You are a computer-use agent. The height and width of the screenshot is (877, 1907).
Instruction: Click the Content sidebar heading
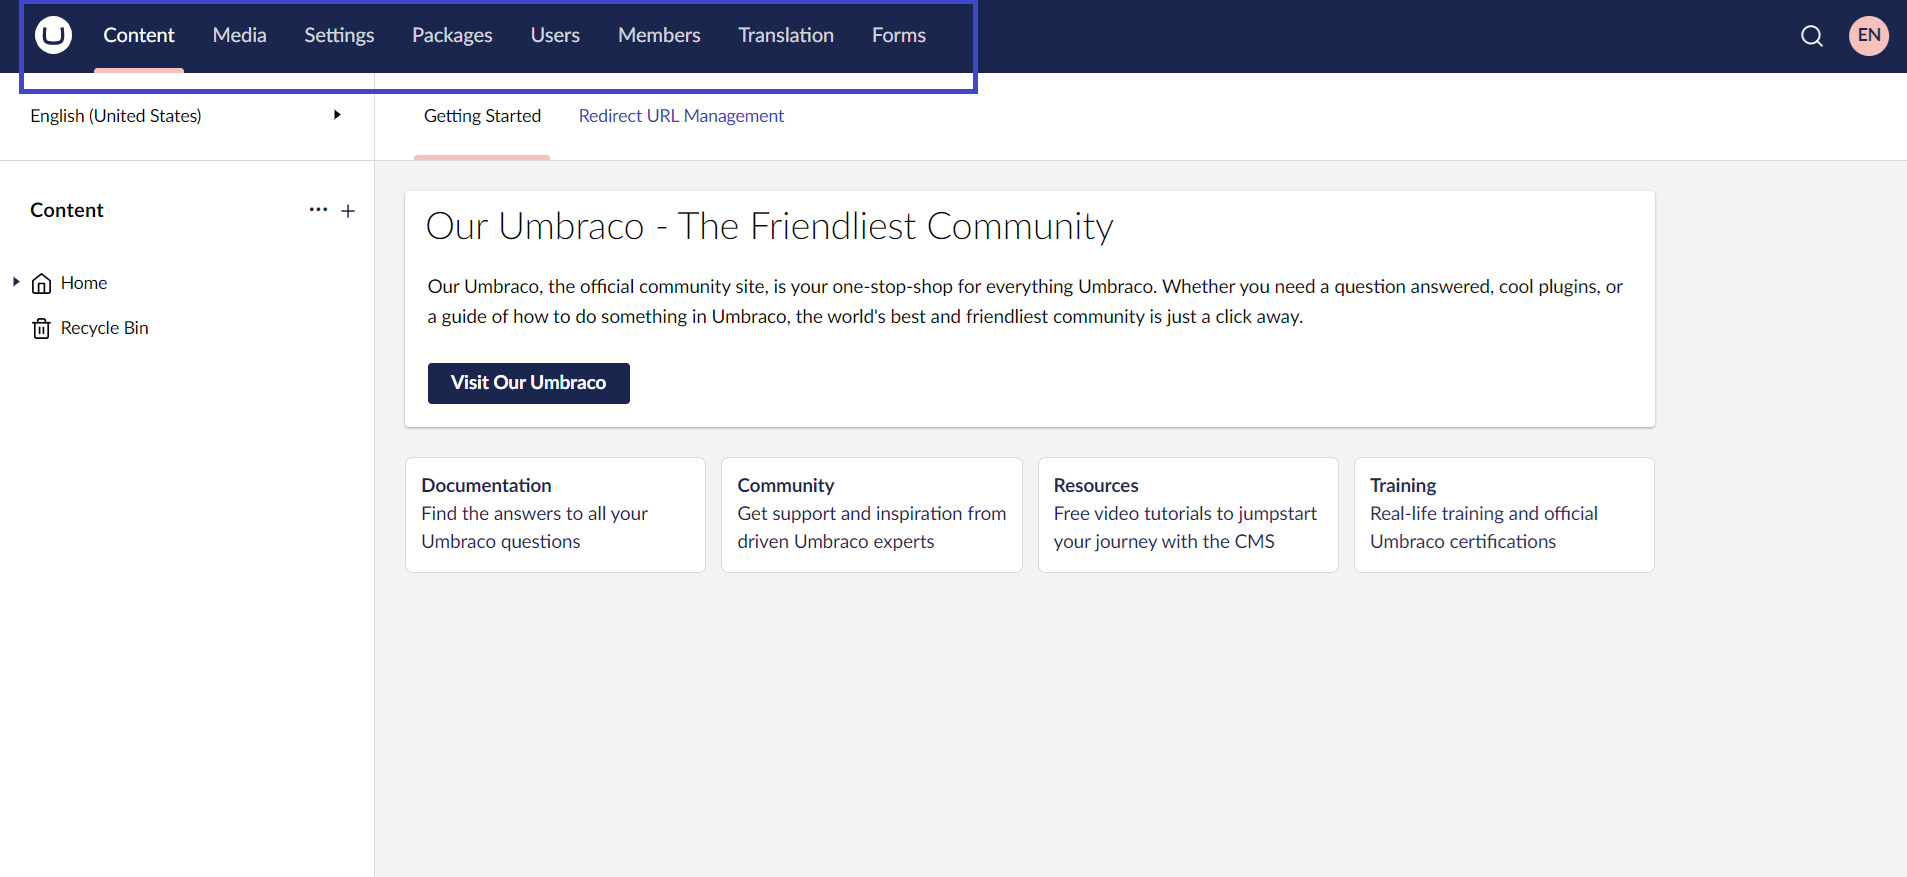(67, 210)
